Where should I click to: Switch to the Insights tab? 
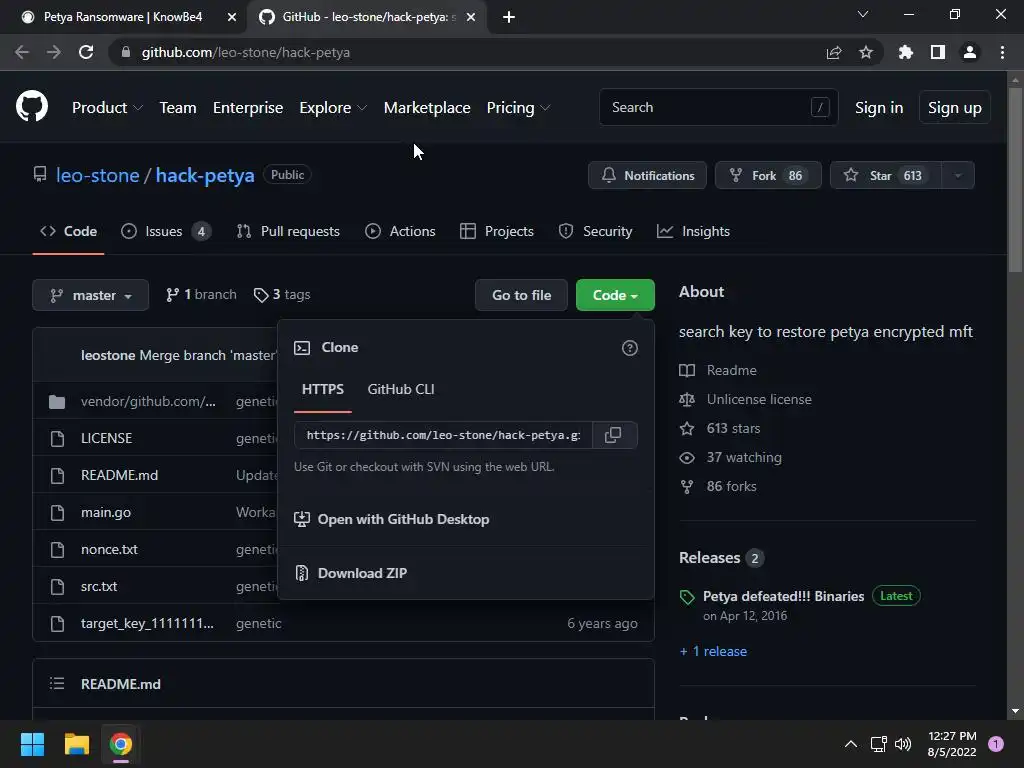pos(694,231)
